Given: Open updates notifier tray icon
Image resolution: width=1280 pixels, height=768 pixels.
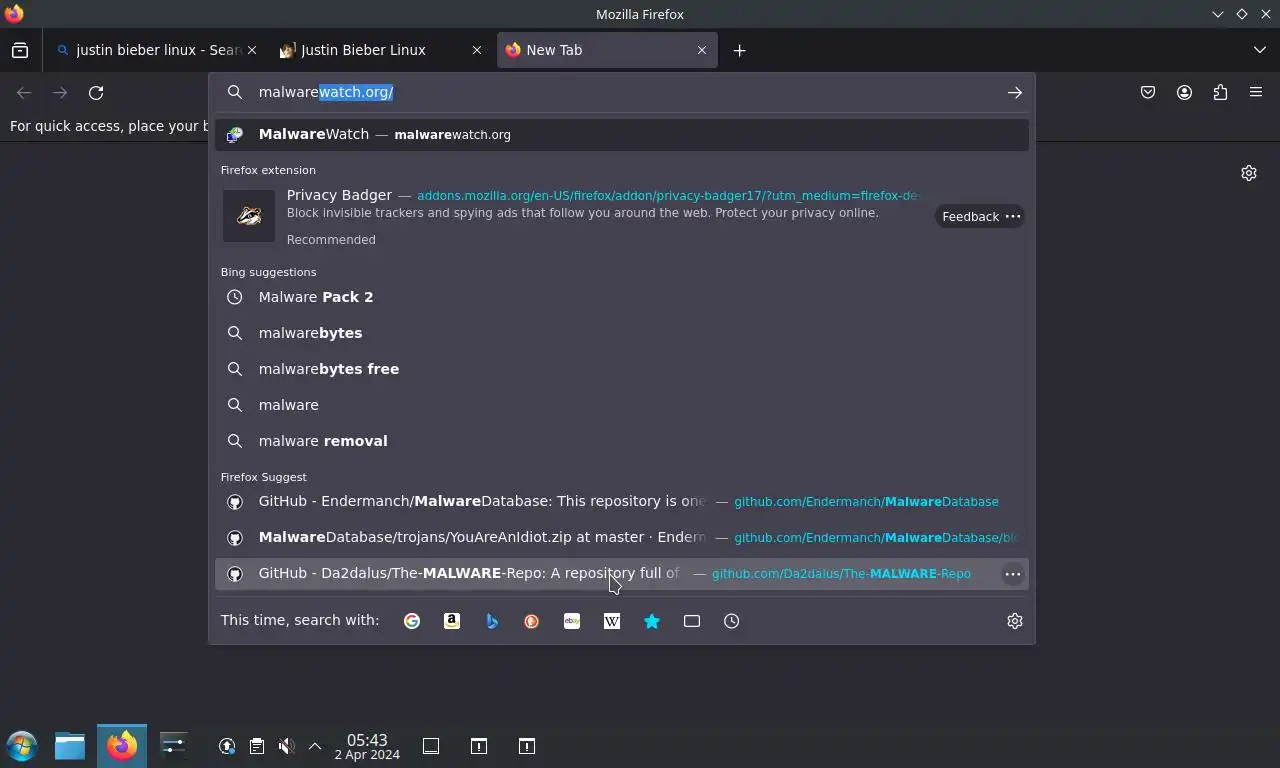Looking at the screenshot, I should [x=227, y=746].
